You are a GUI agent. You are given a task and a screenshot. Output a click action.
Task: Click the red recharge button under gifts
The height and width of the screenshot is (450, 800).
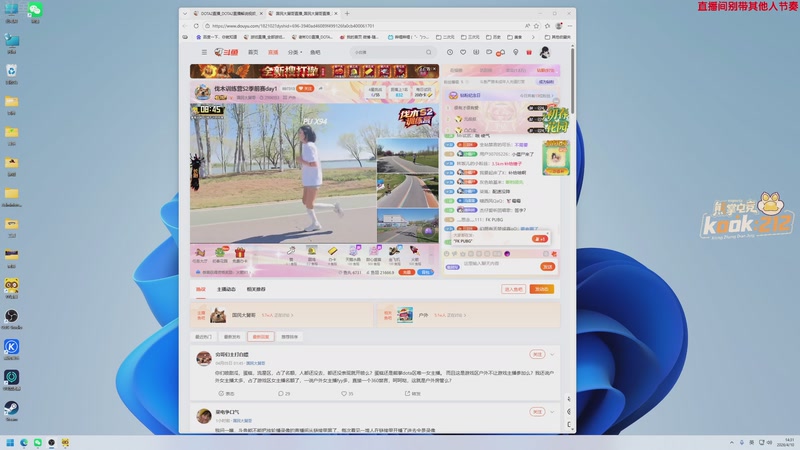[x=406, y=272]
